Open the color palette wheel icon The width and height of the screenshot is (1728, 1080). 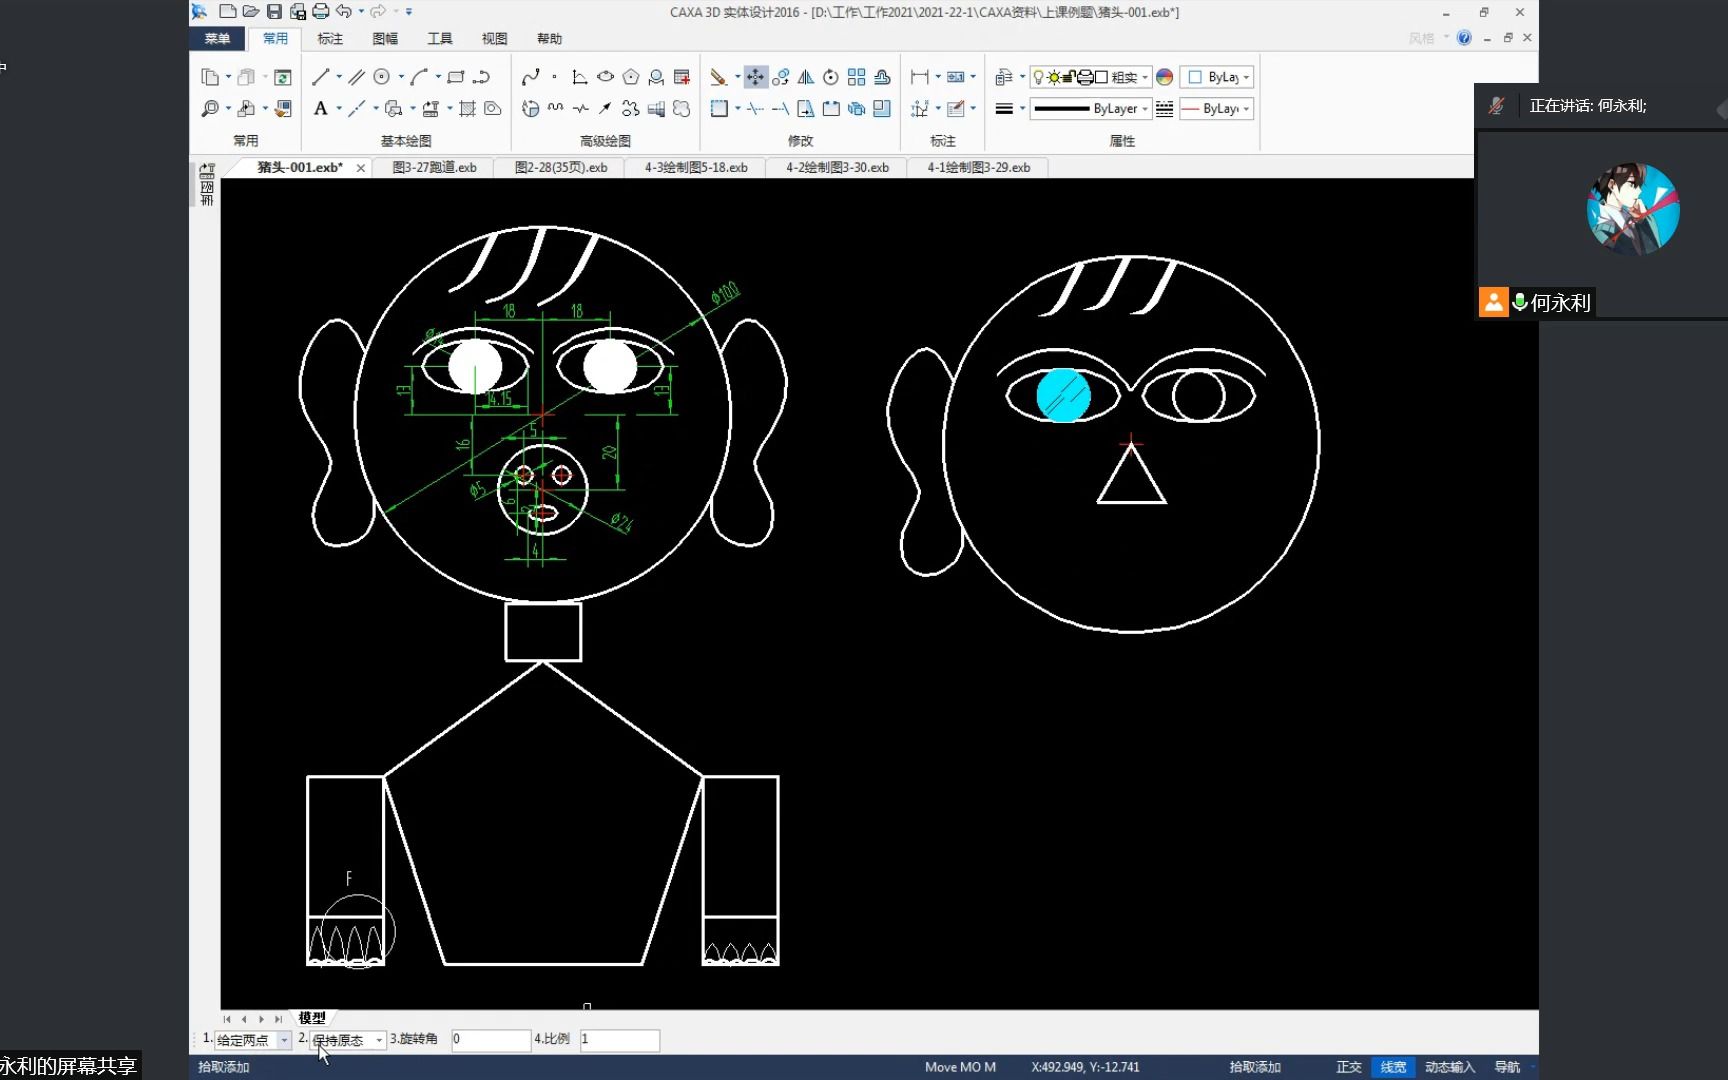tap(1165, 77)
